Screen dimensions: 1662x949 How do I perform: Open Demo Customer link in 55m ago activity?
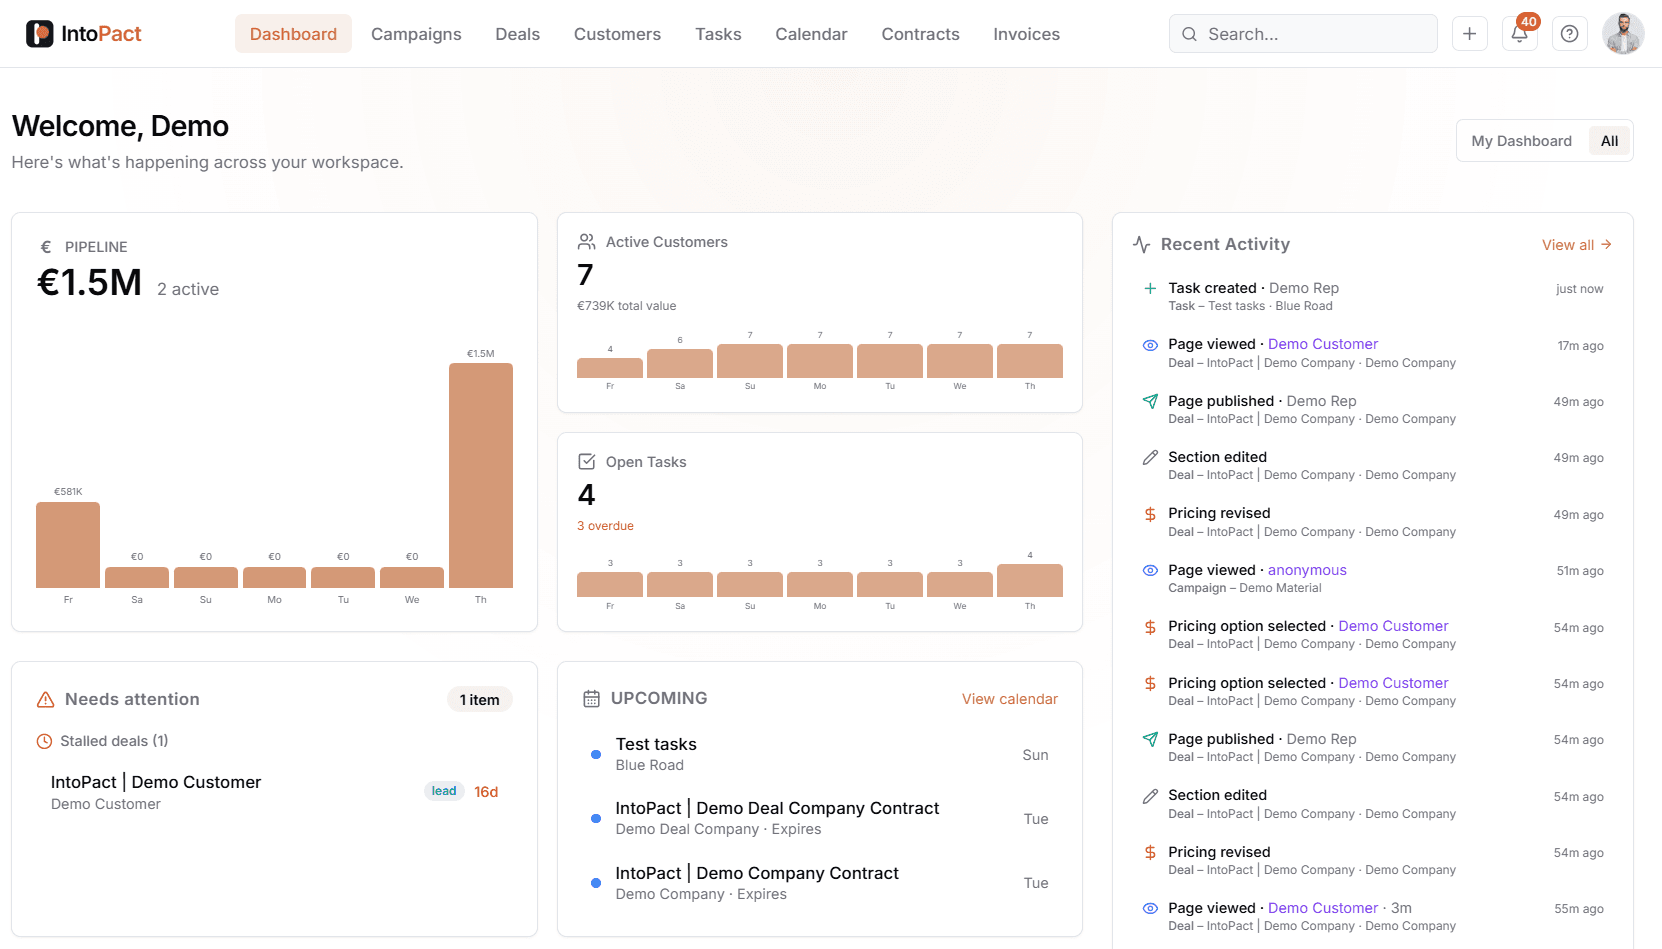[x=1322, y=908]
